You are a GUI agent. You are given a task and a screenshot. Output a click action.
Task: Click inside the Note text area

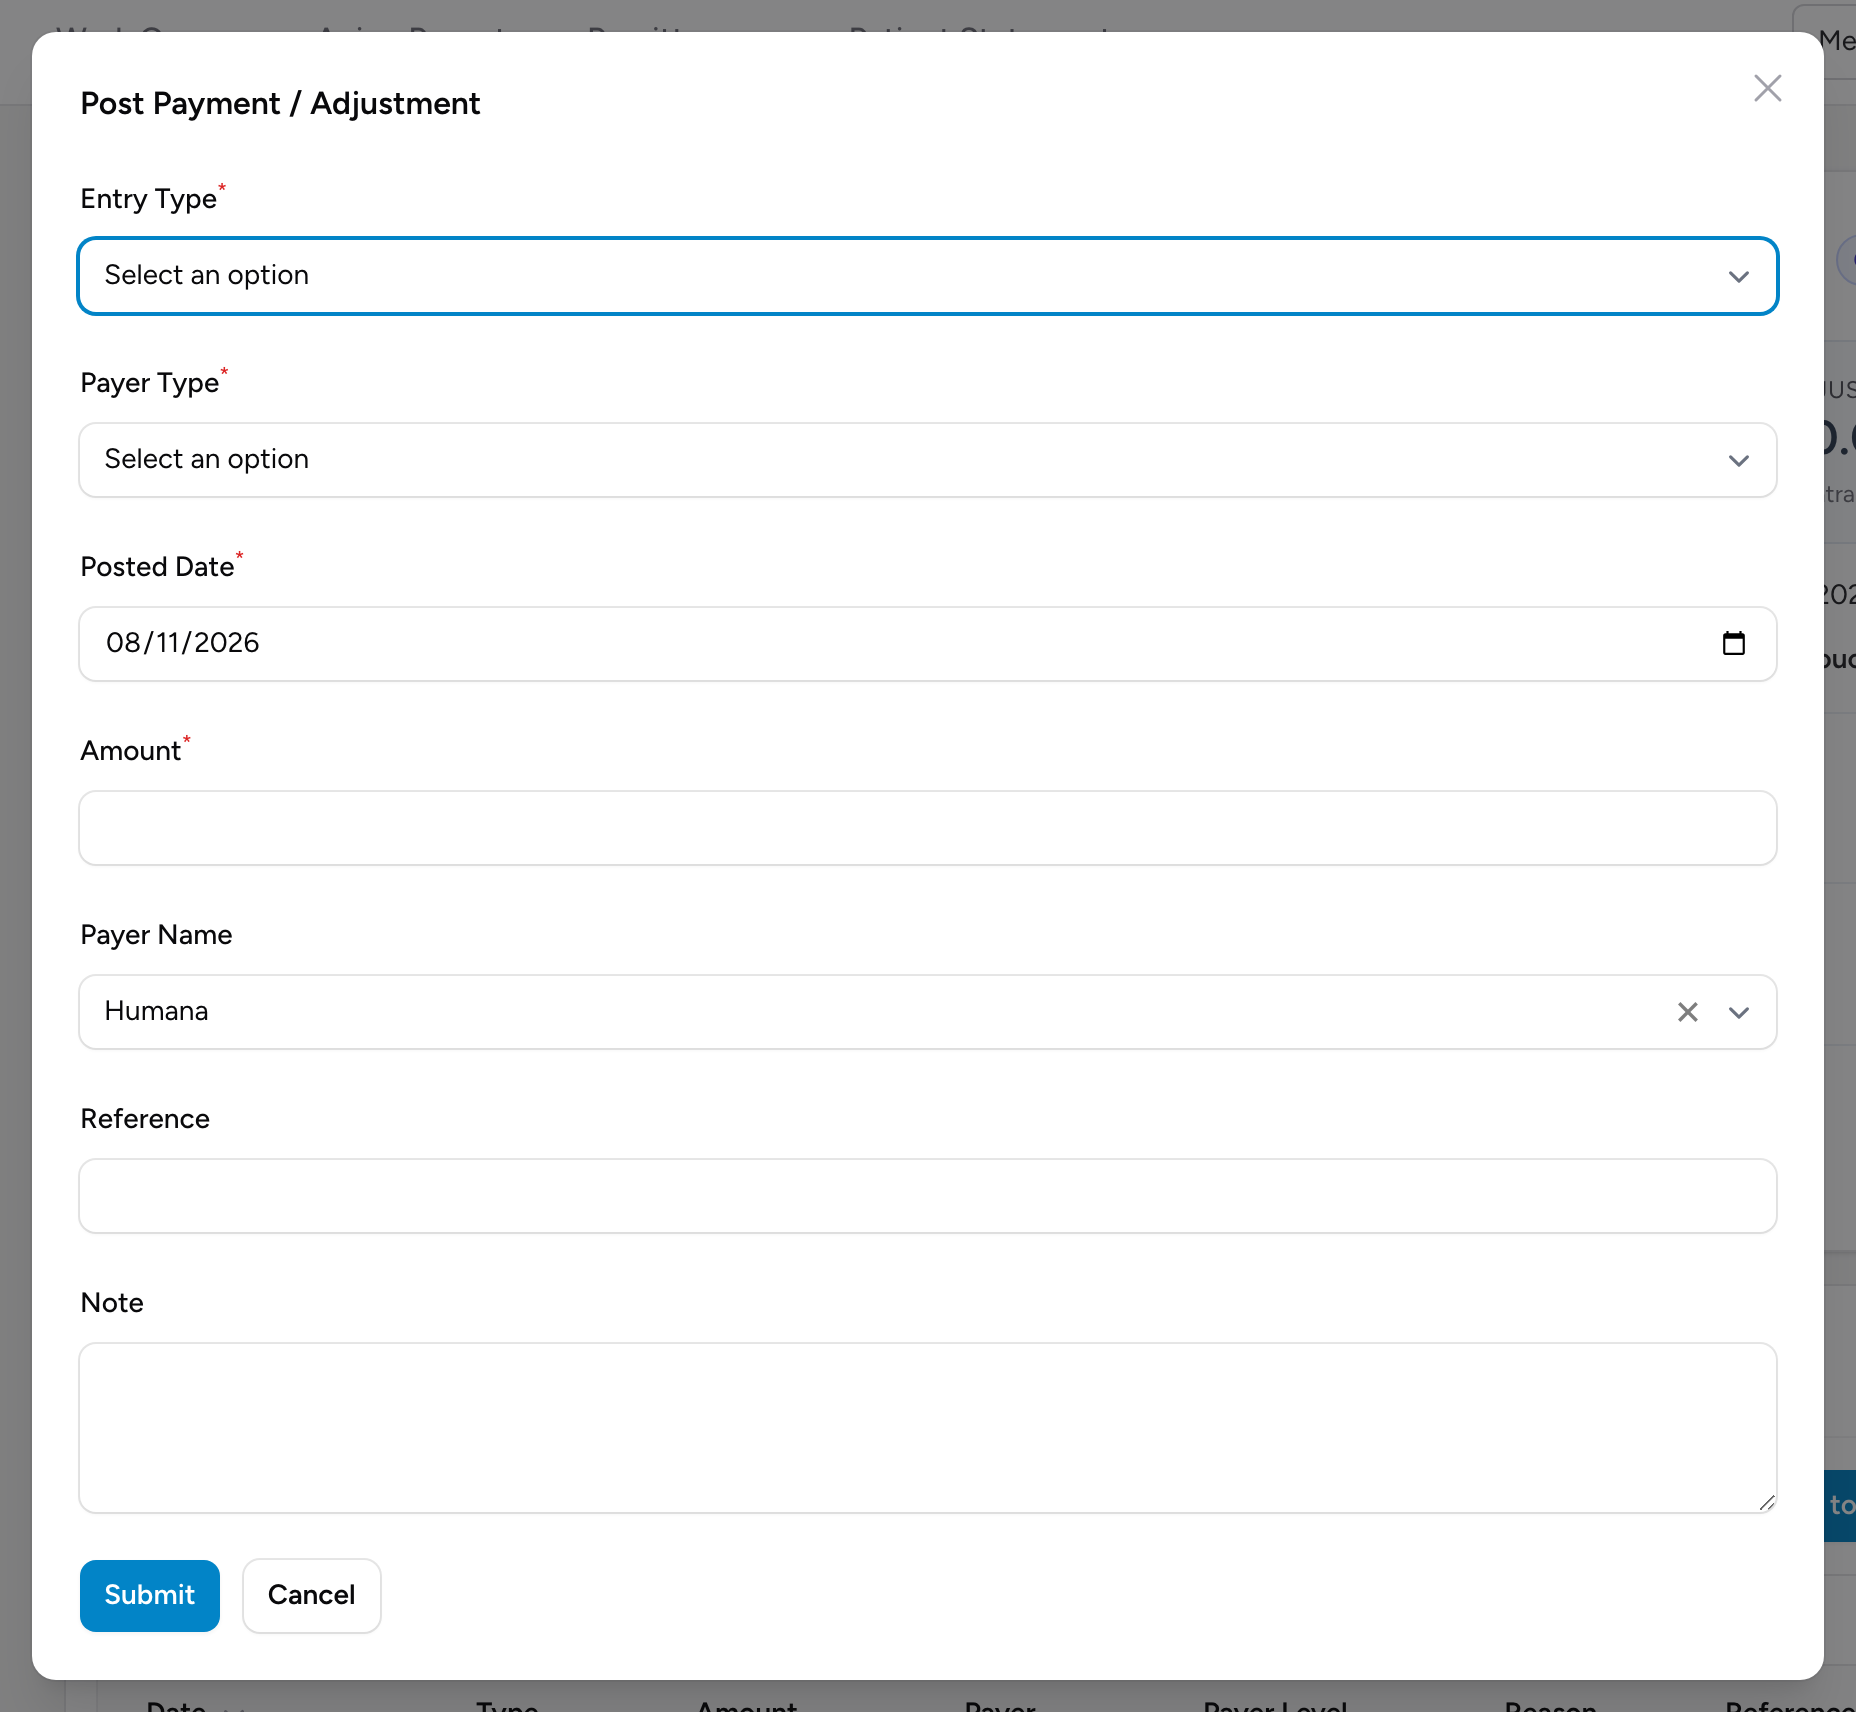928,1428
